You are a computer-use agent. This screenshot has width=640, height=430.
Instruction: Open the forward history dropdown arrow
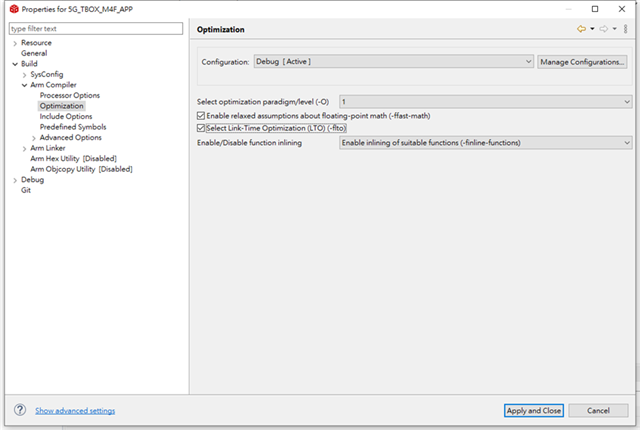614,29
